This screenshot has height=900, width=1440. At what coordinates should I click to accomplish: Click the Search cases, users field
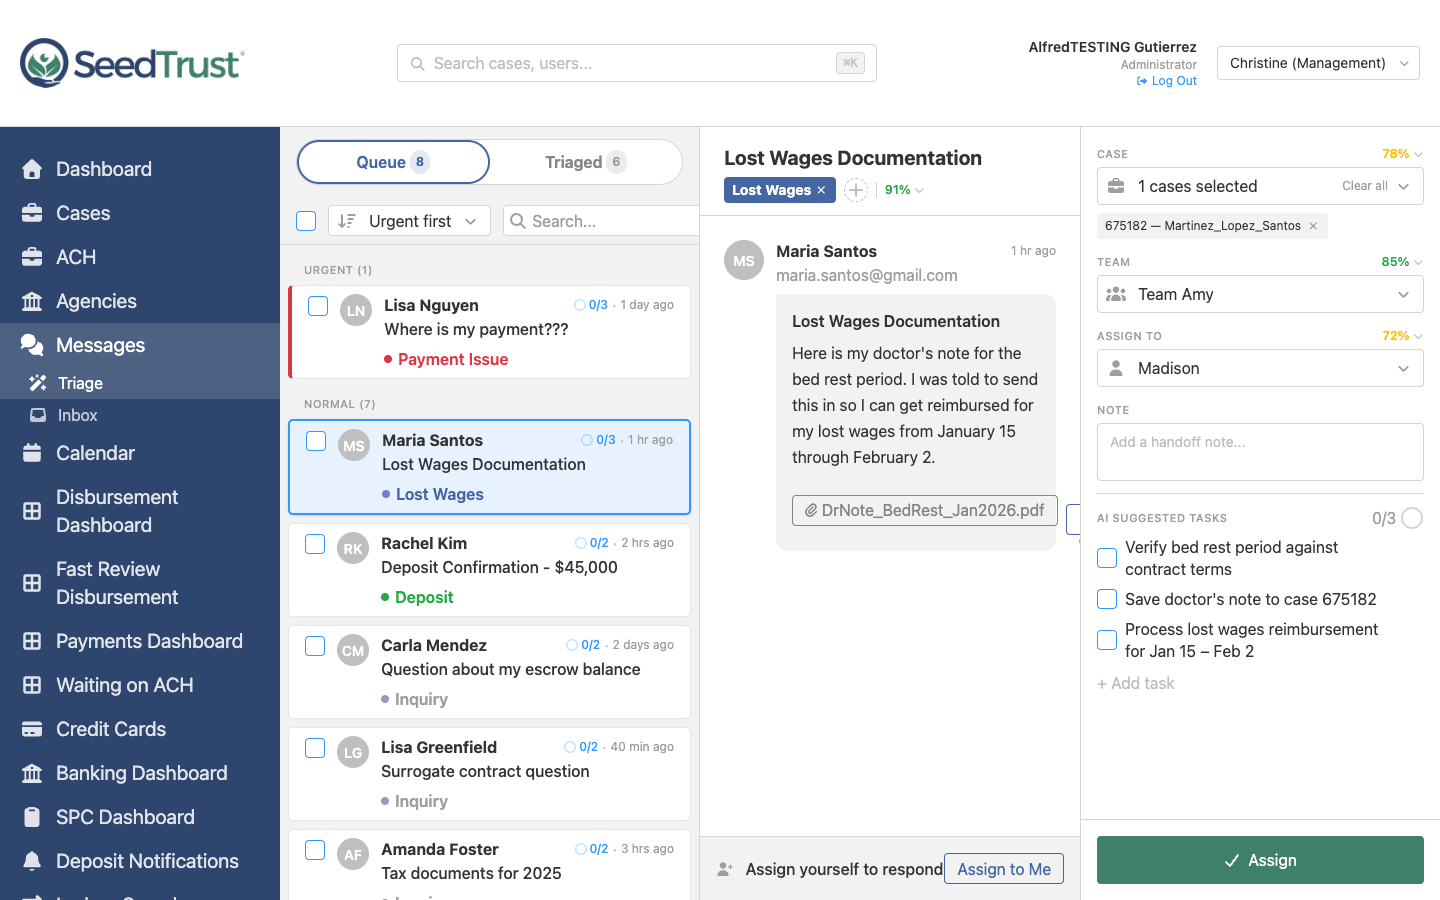click(637, 63)
